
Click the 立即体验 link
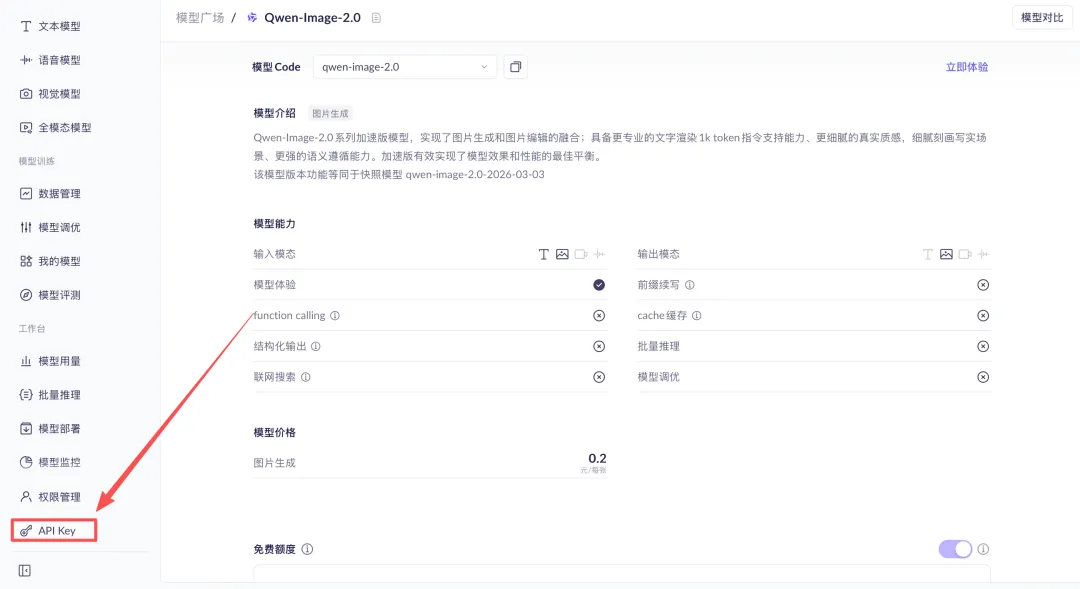point(966,67)
